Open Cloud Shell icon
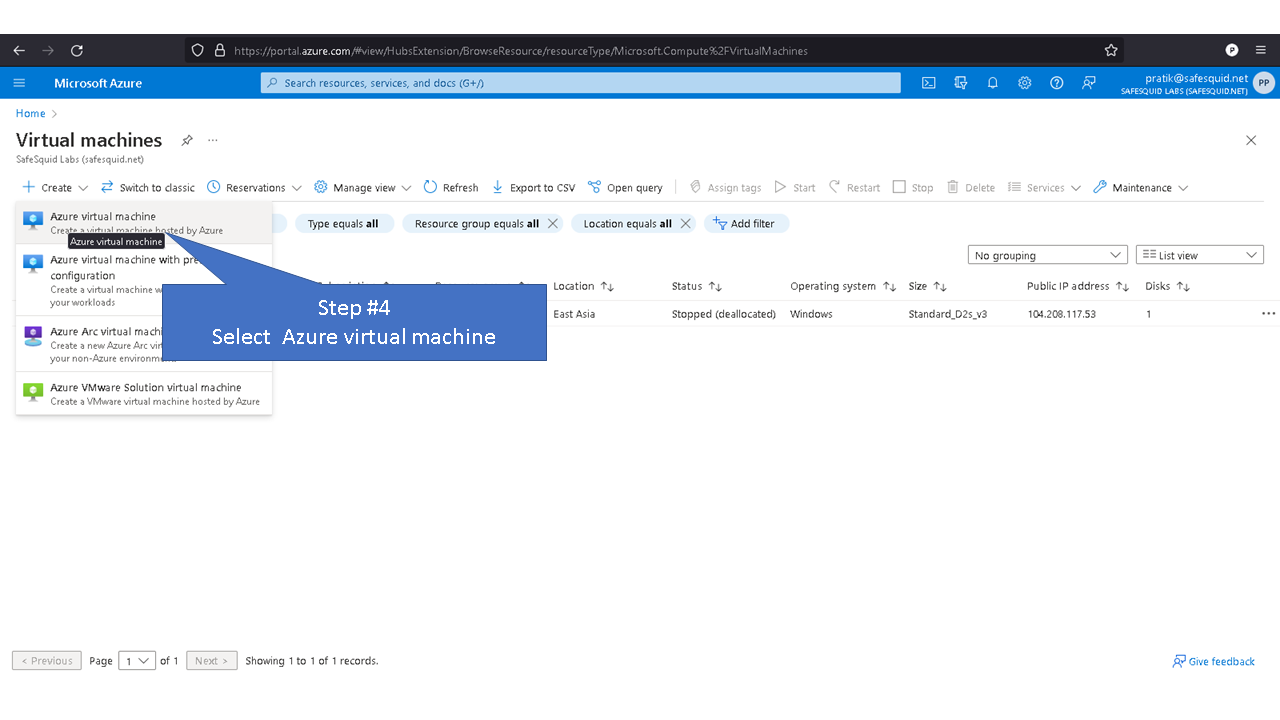Viewport: 1280px width, 720px height. click(x=929, y=83)
